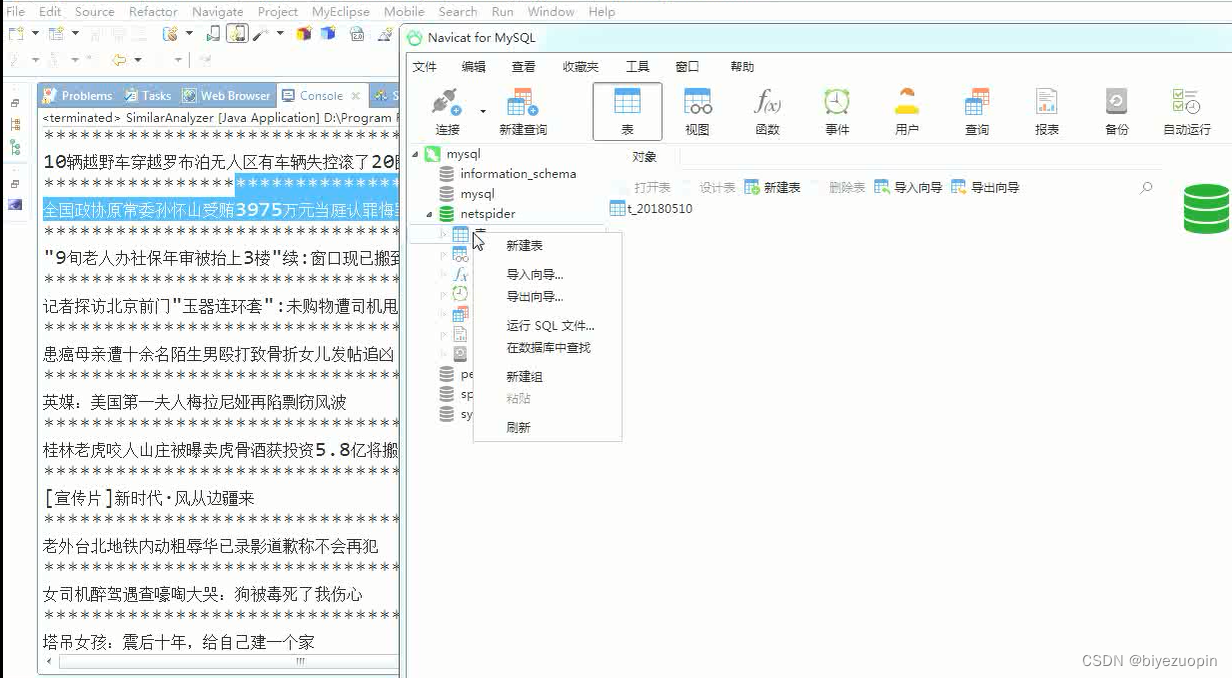Screen dimensions: 1232x678
Task: Open the dropdown next to Eclipse New icon
Action: pyautogui.click(x=34, y=33)
